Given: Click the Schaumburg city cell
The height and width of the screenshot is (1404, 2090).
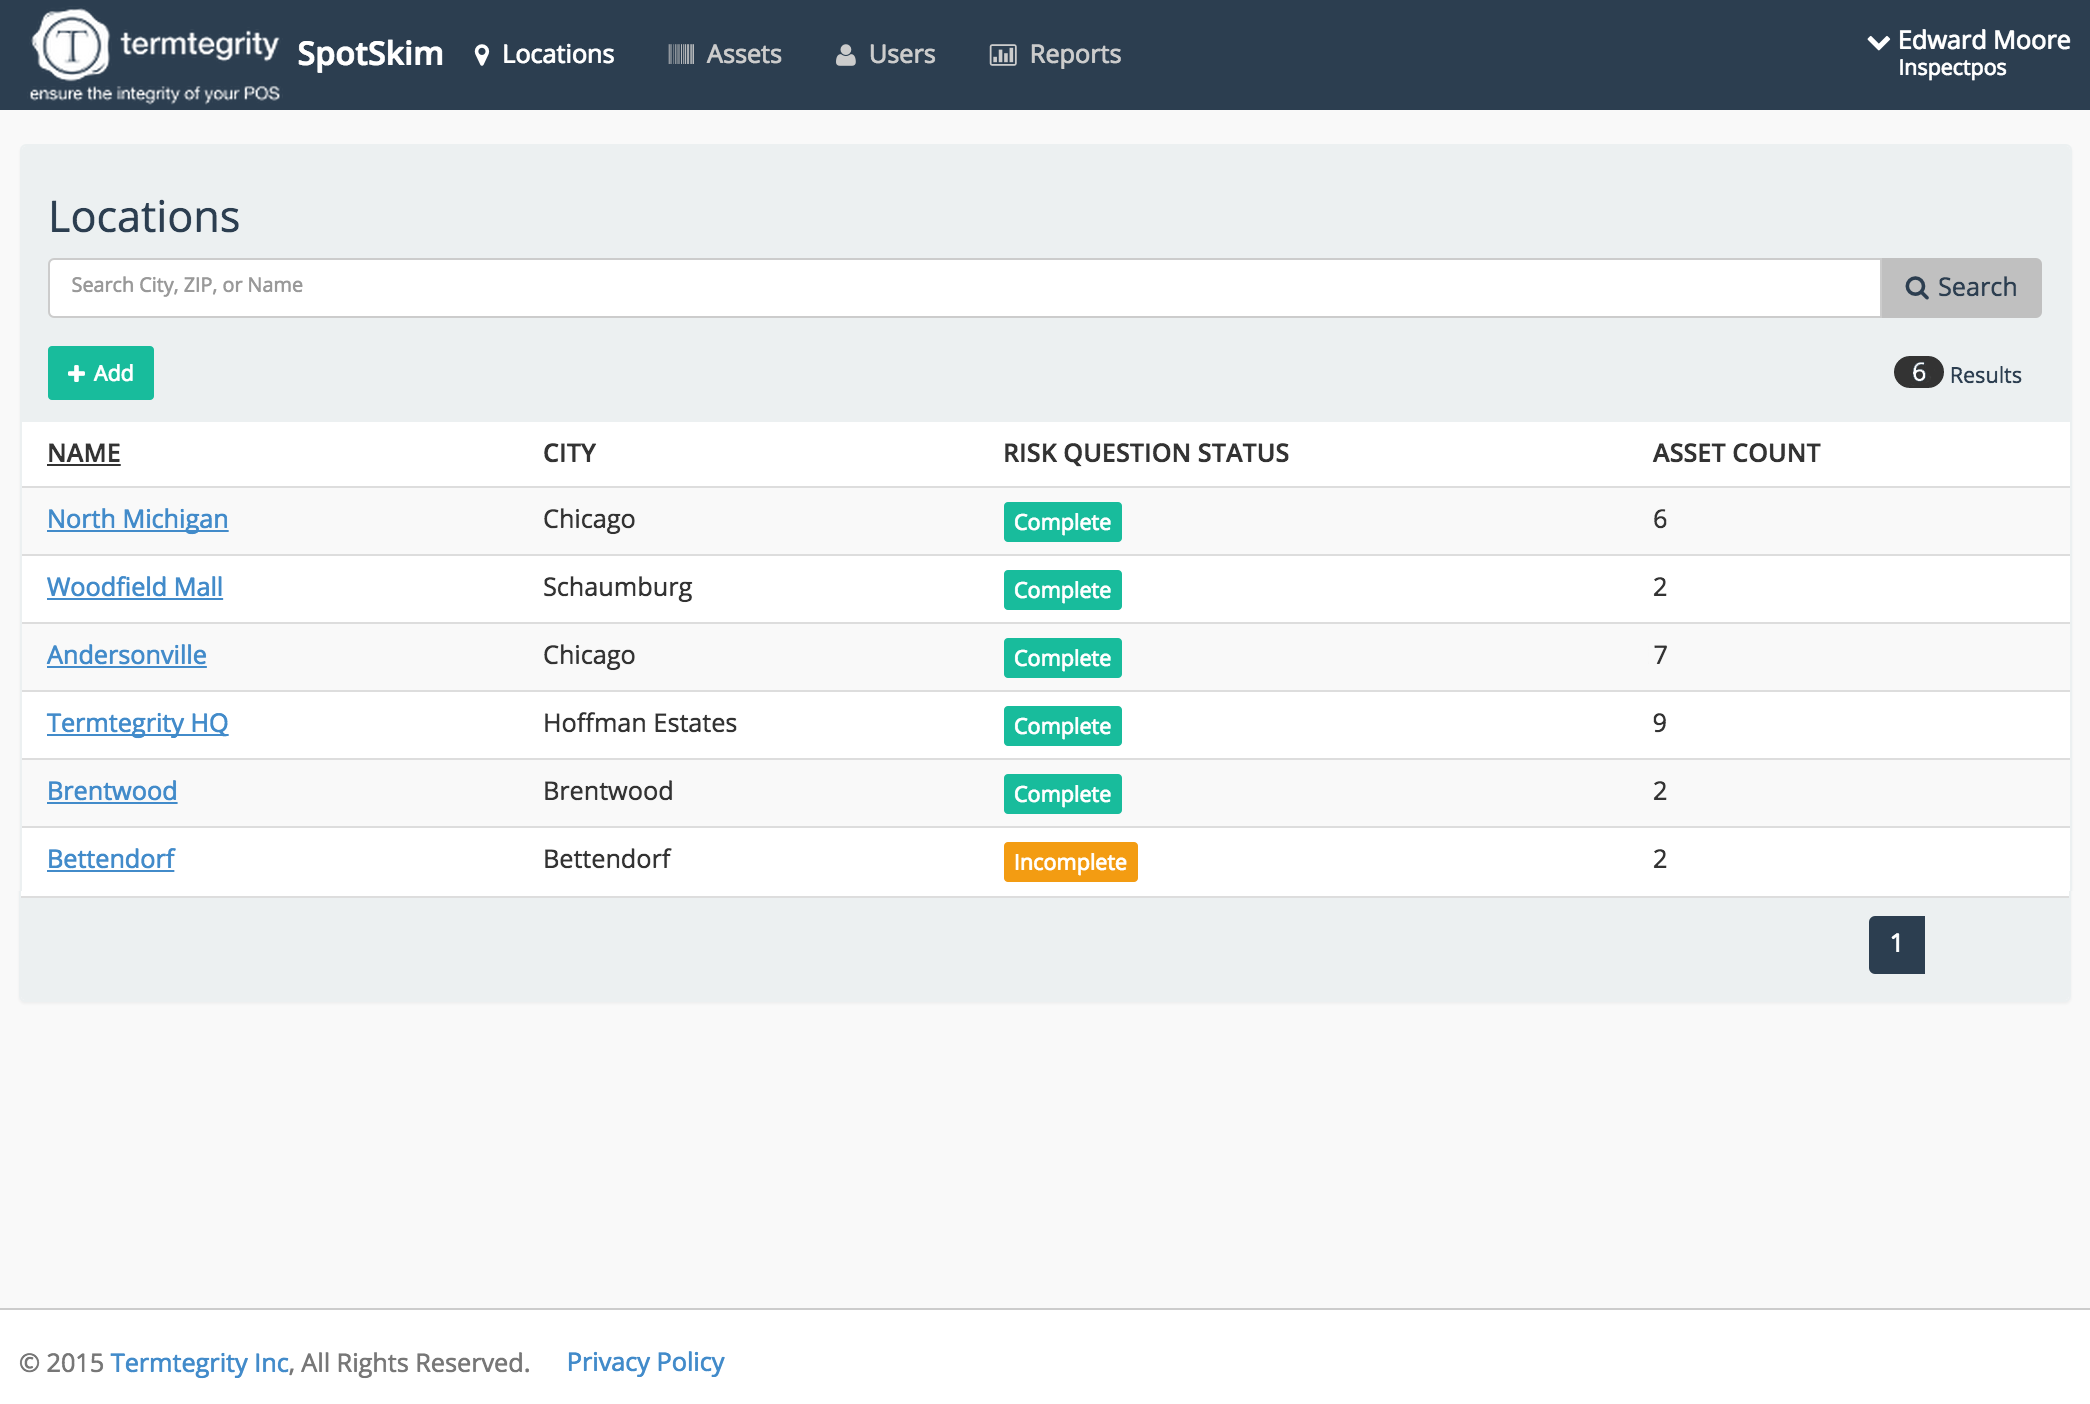Looking at the screenshot, I should tap(618, 587).
